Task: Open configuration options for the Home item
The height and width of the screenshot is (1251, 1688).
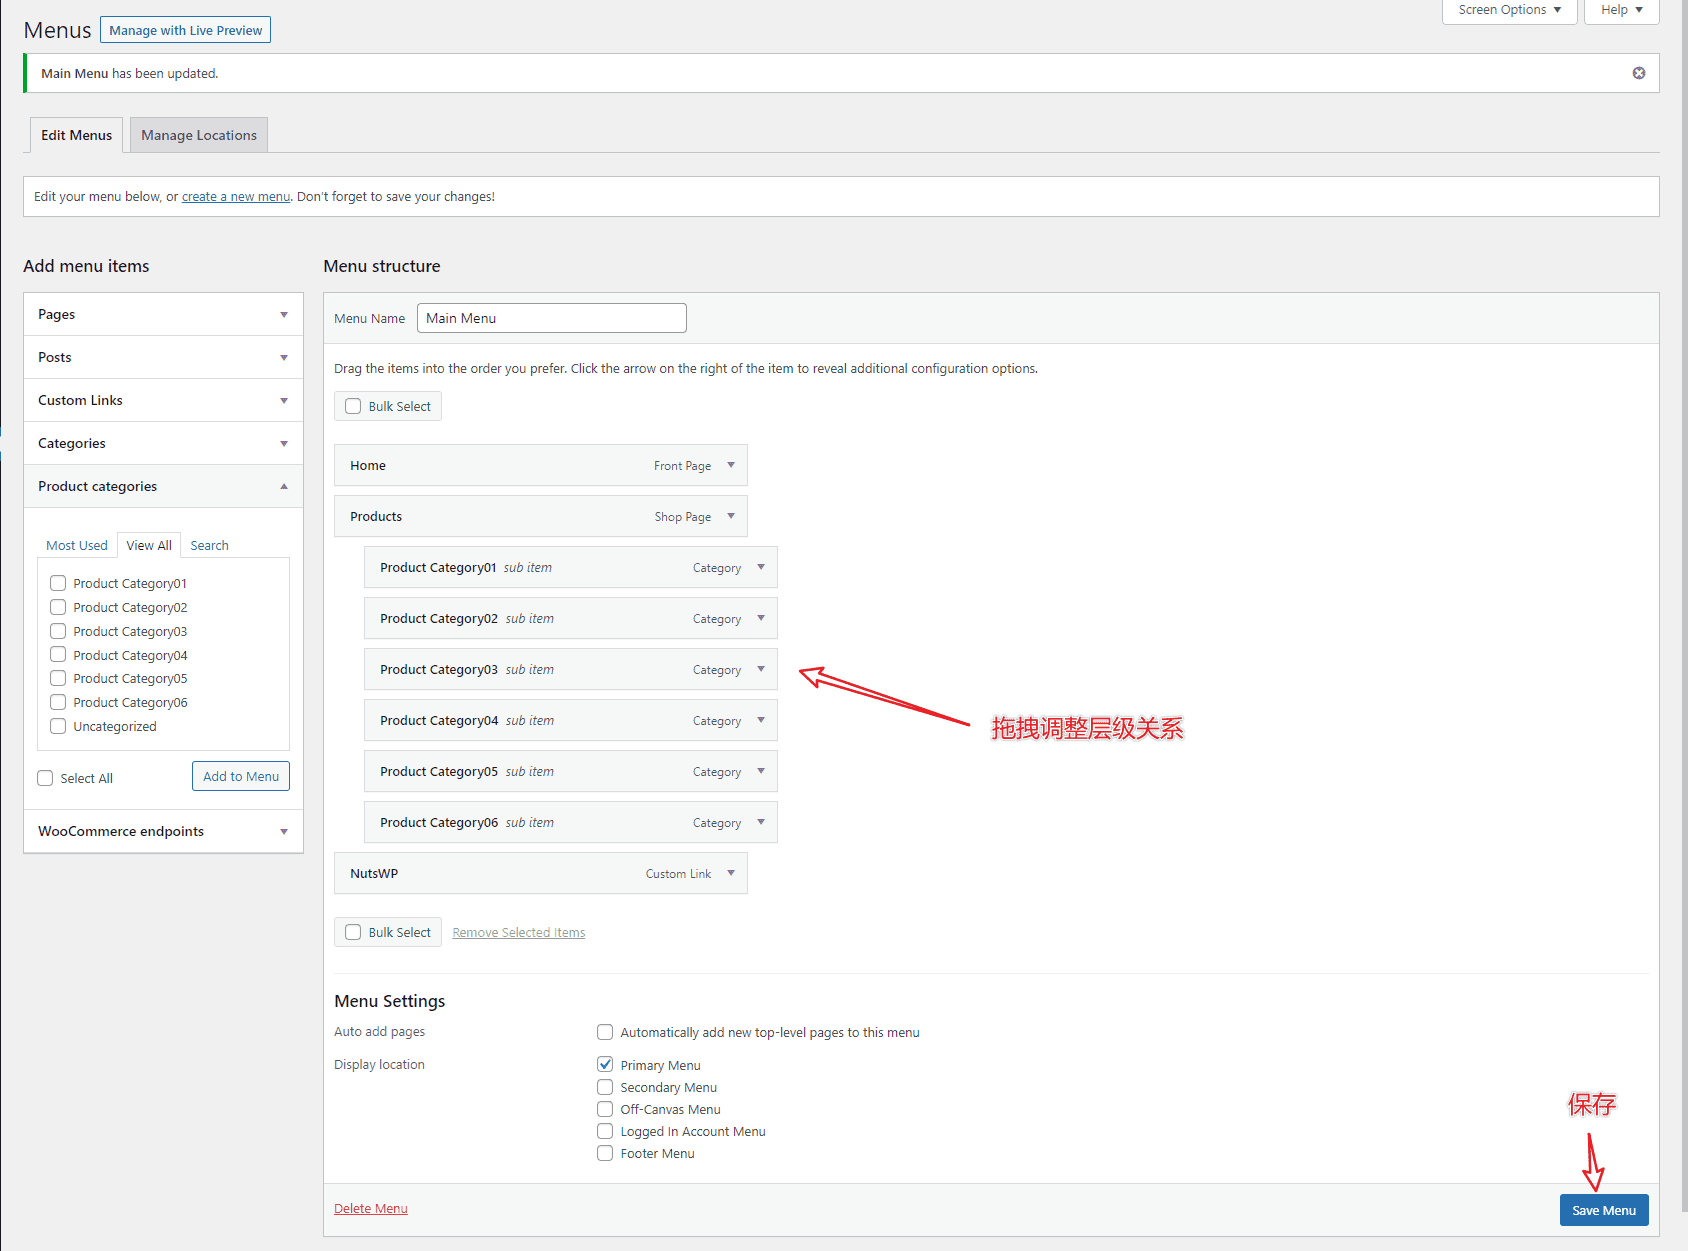Action: pyautogui.click(x=731, y=465)
